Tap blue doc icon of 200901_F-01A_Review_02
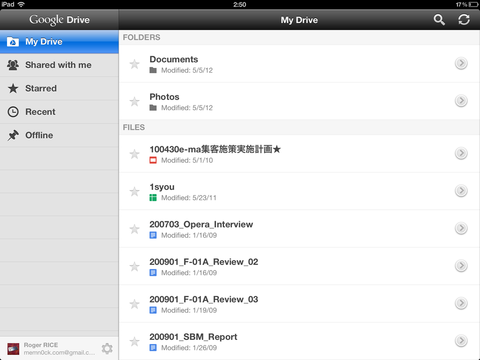Screen dimensions: 480x360 tap(153, 273)
